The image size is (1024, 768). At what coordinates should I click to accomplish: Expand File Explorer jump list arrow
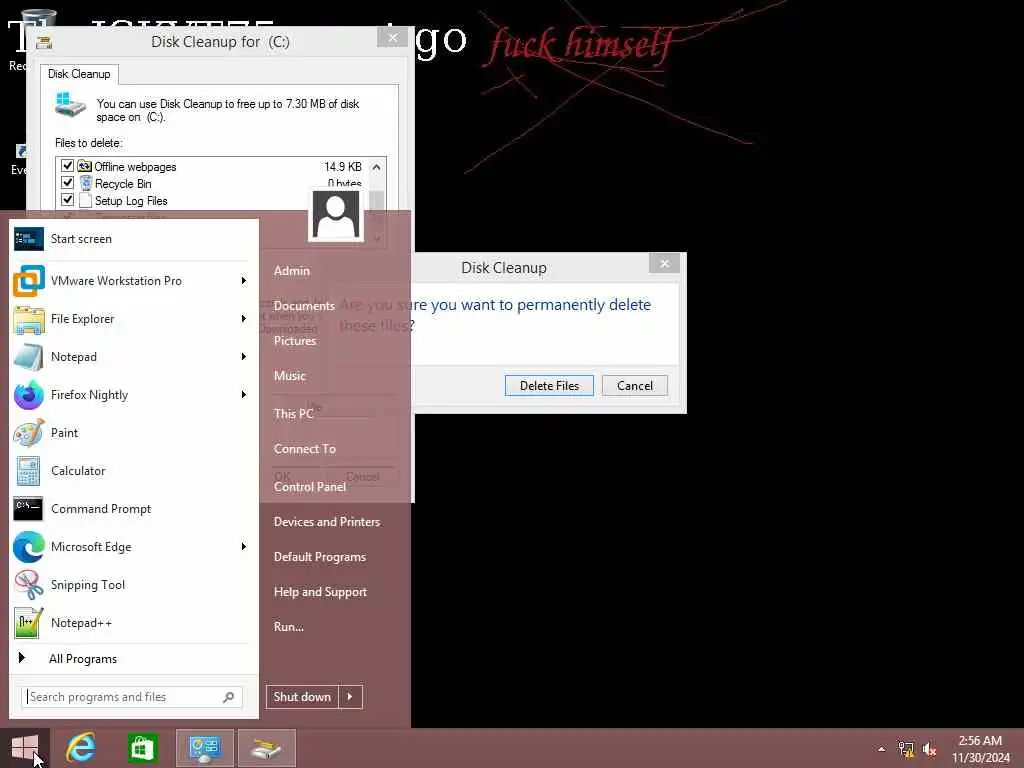[x=244, y=319]
